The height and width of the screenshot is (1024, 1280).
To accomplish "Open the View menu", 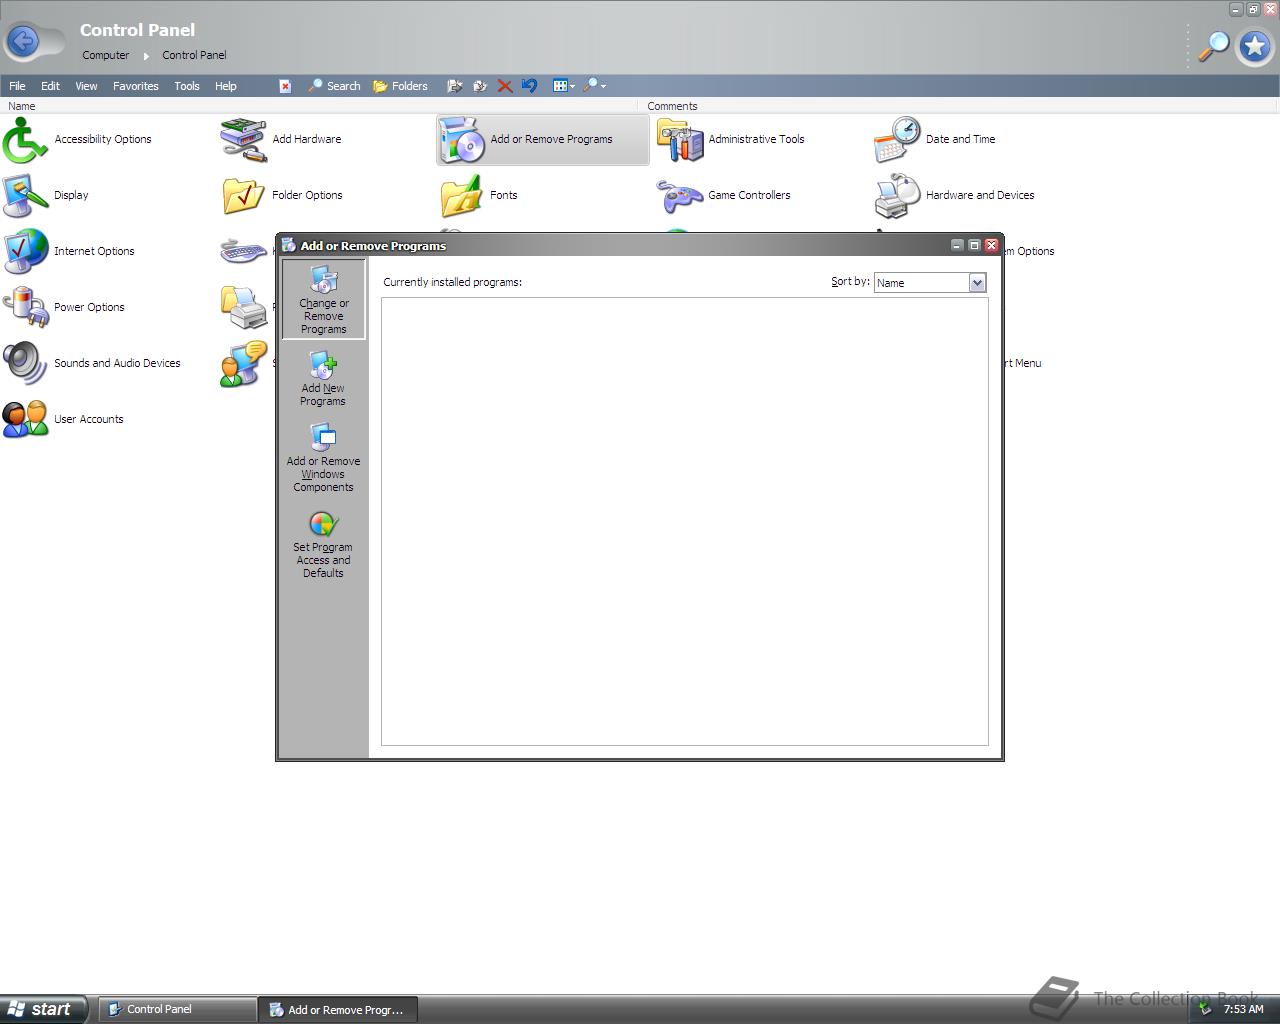I will pos(86,86).
